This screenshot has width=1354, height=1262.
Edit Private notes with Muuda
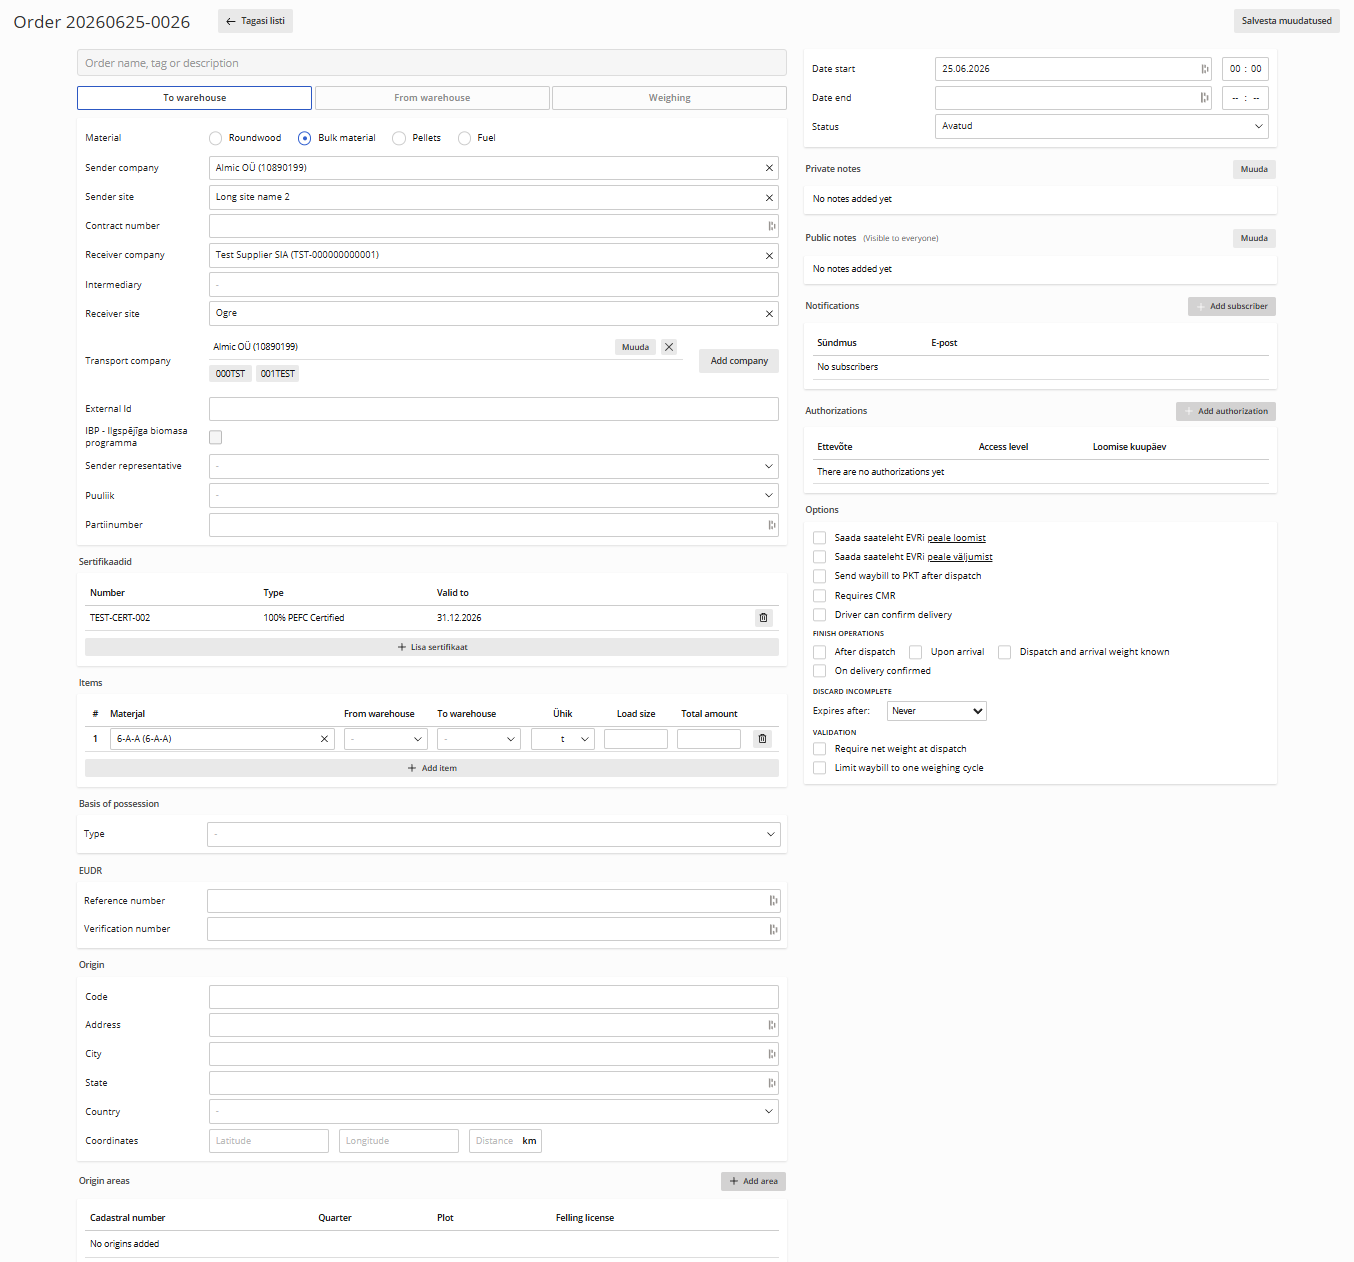coord(1254,169)
